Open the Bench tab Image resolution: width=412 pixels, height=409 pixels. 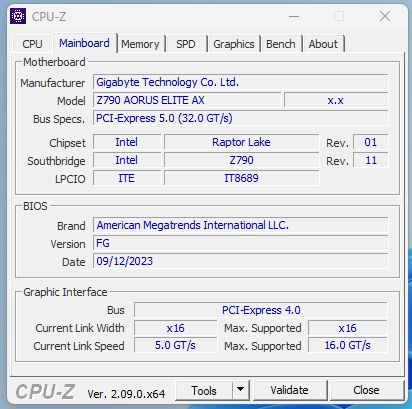pos(281,44)
